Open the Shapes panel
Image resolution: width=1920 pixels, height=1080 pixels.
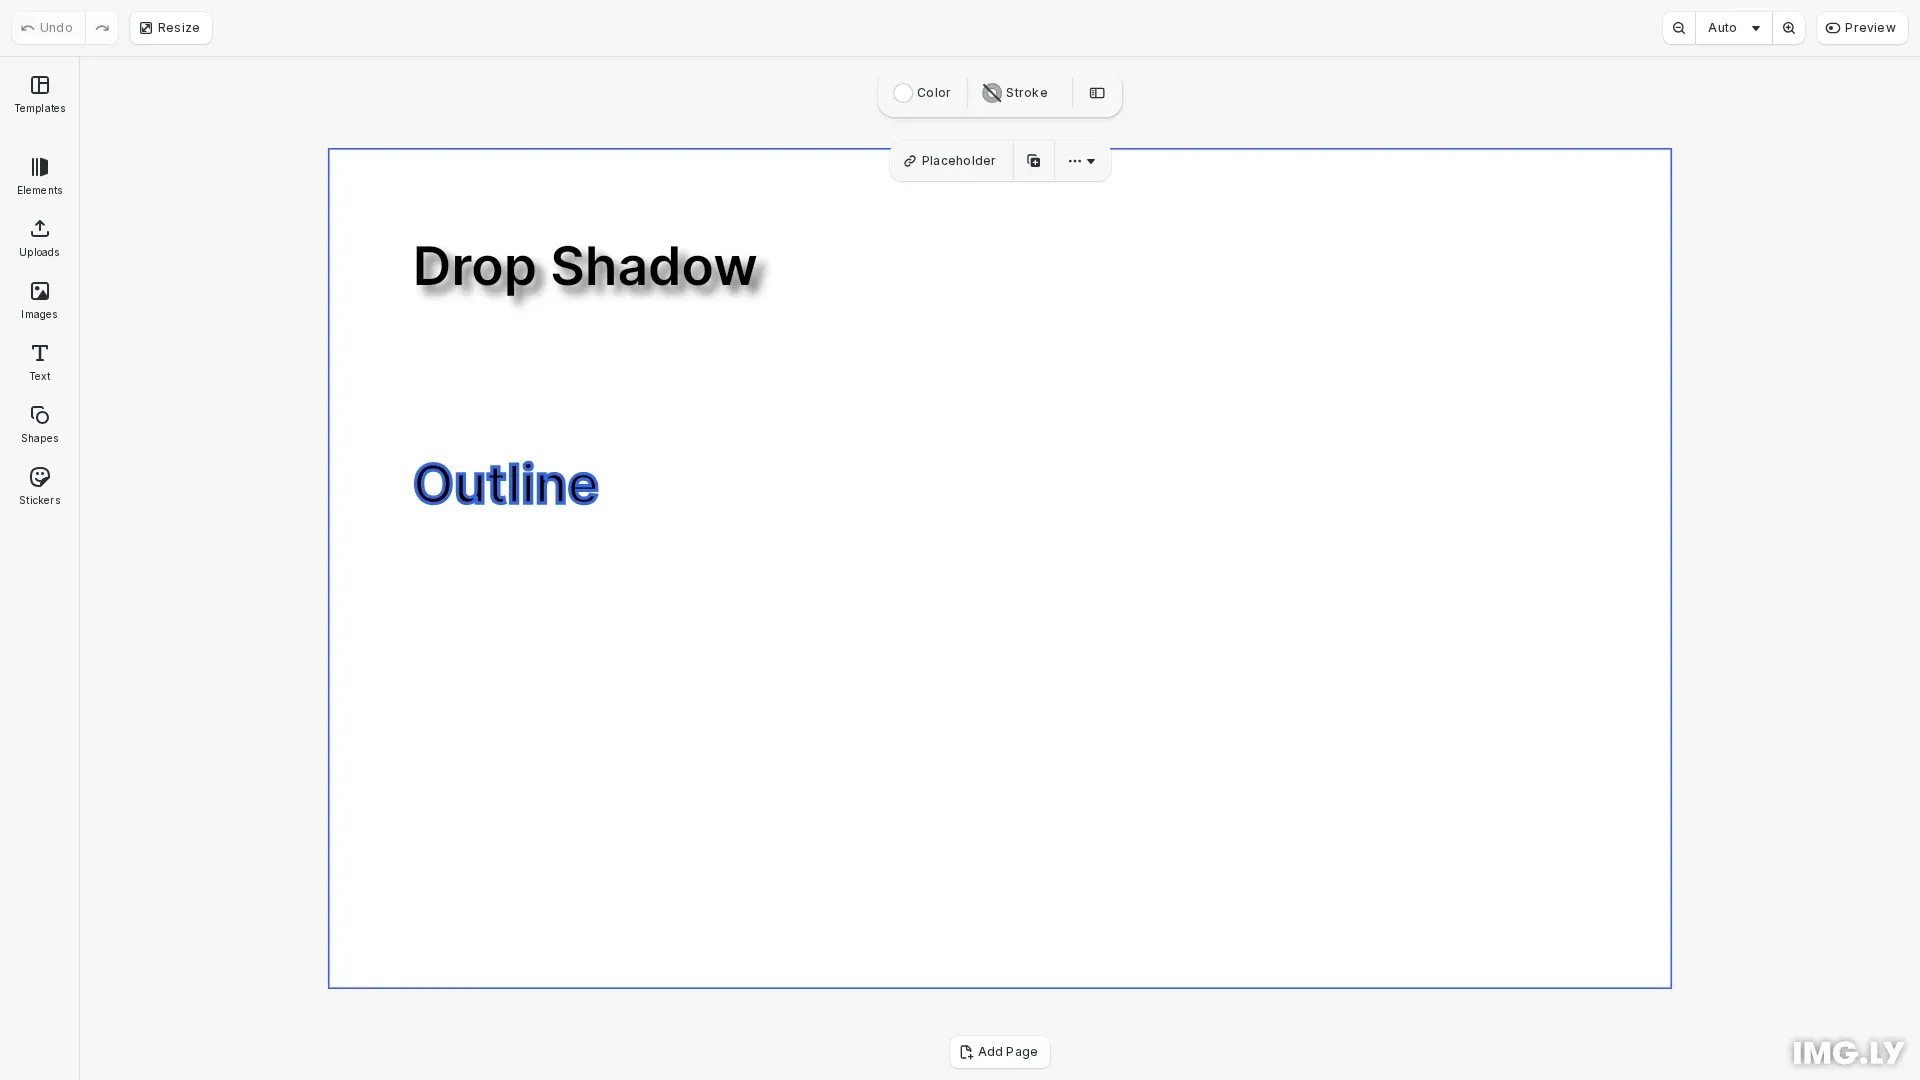point(39,423)
